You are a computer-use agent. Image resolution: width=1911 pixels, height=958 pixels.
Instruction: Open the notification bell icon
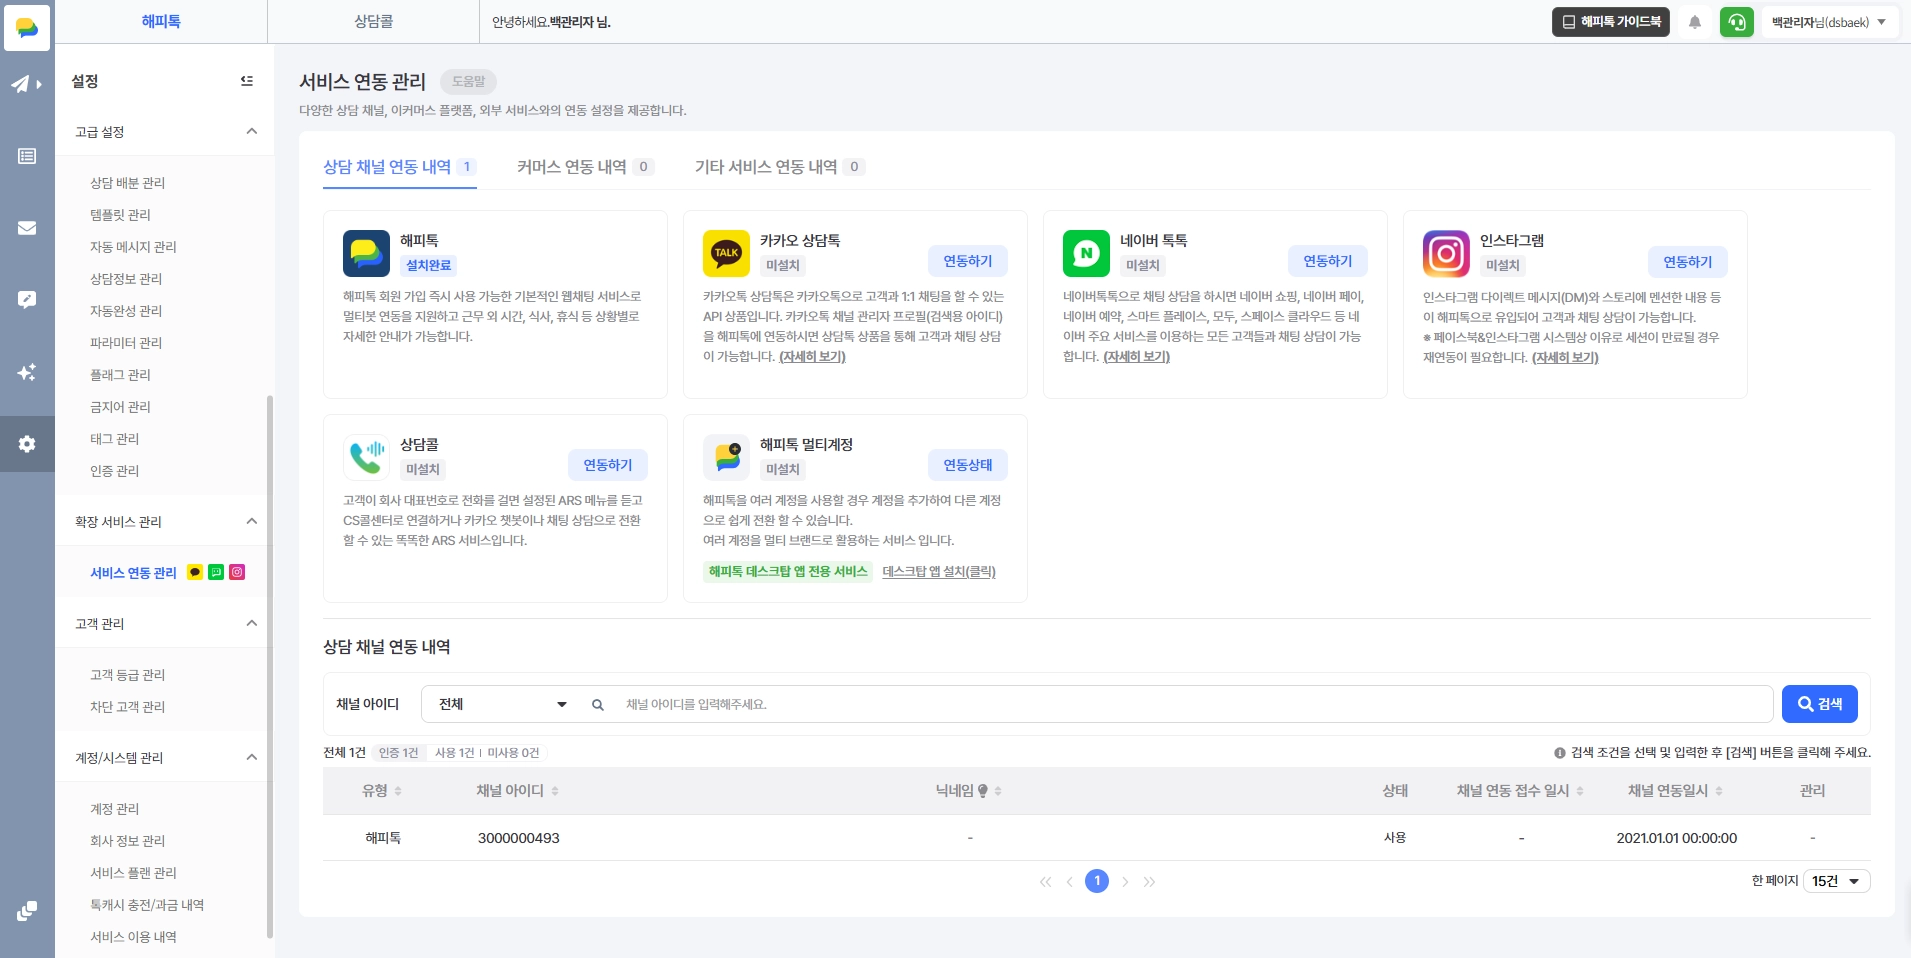point(1695,22)
